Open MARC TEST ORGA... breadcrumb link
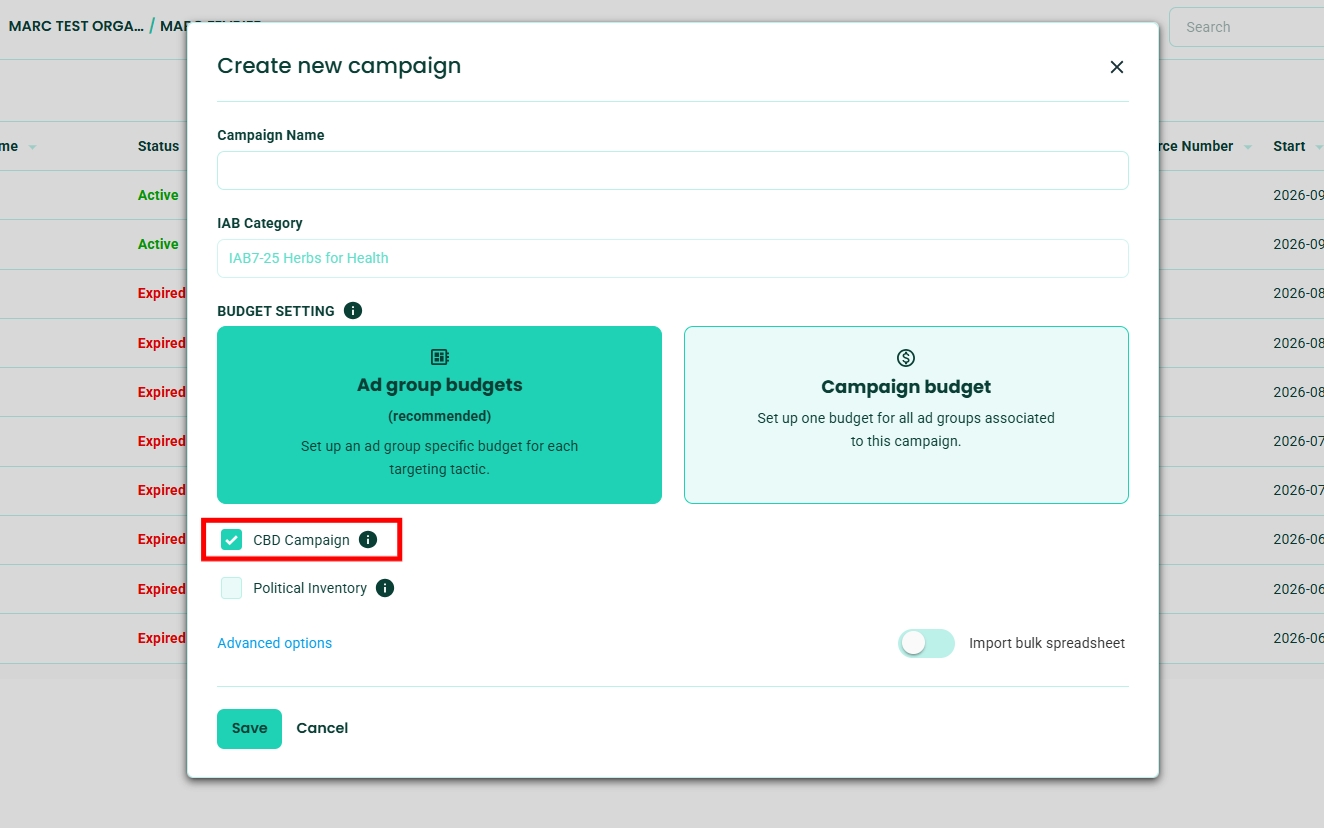This screenshot has width=1324, height=828. (76, 26)
